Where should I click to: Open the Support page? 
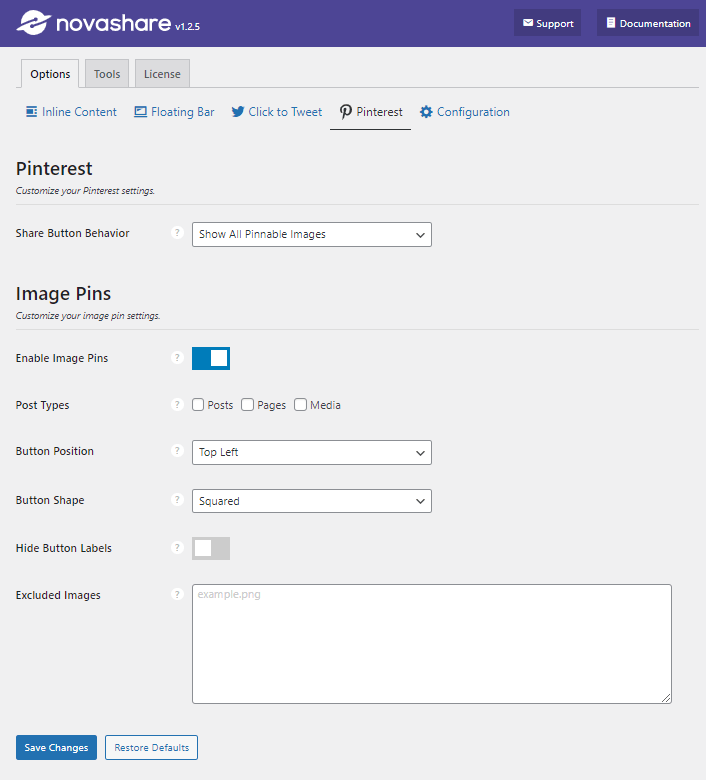[547, 23]
